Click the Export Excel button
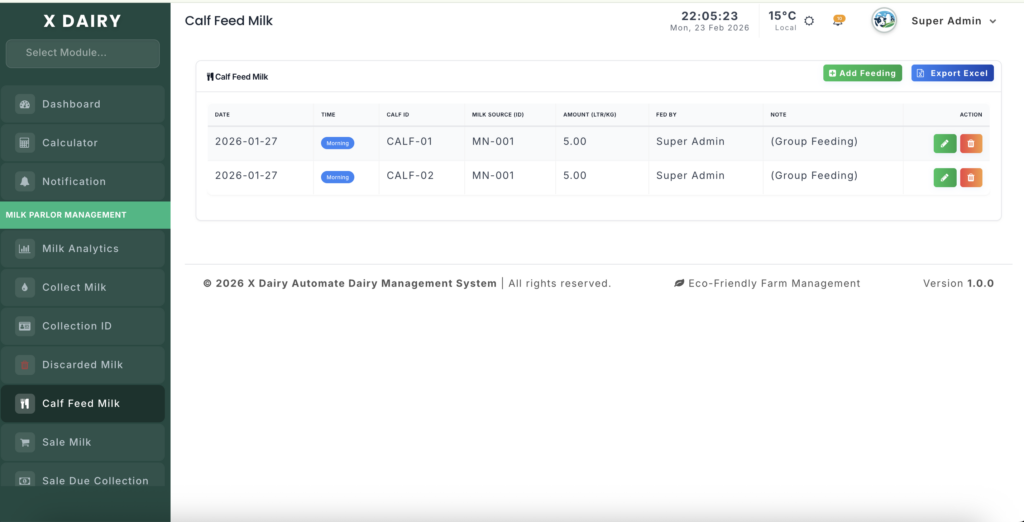The height and width of the screenshot is (522, 1024). 952,73
